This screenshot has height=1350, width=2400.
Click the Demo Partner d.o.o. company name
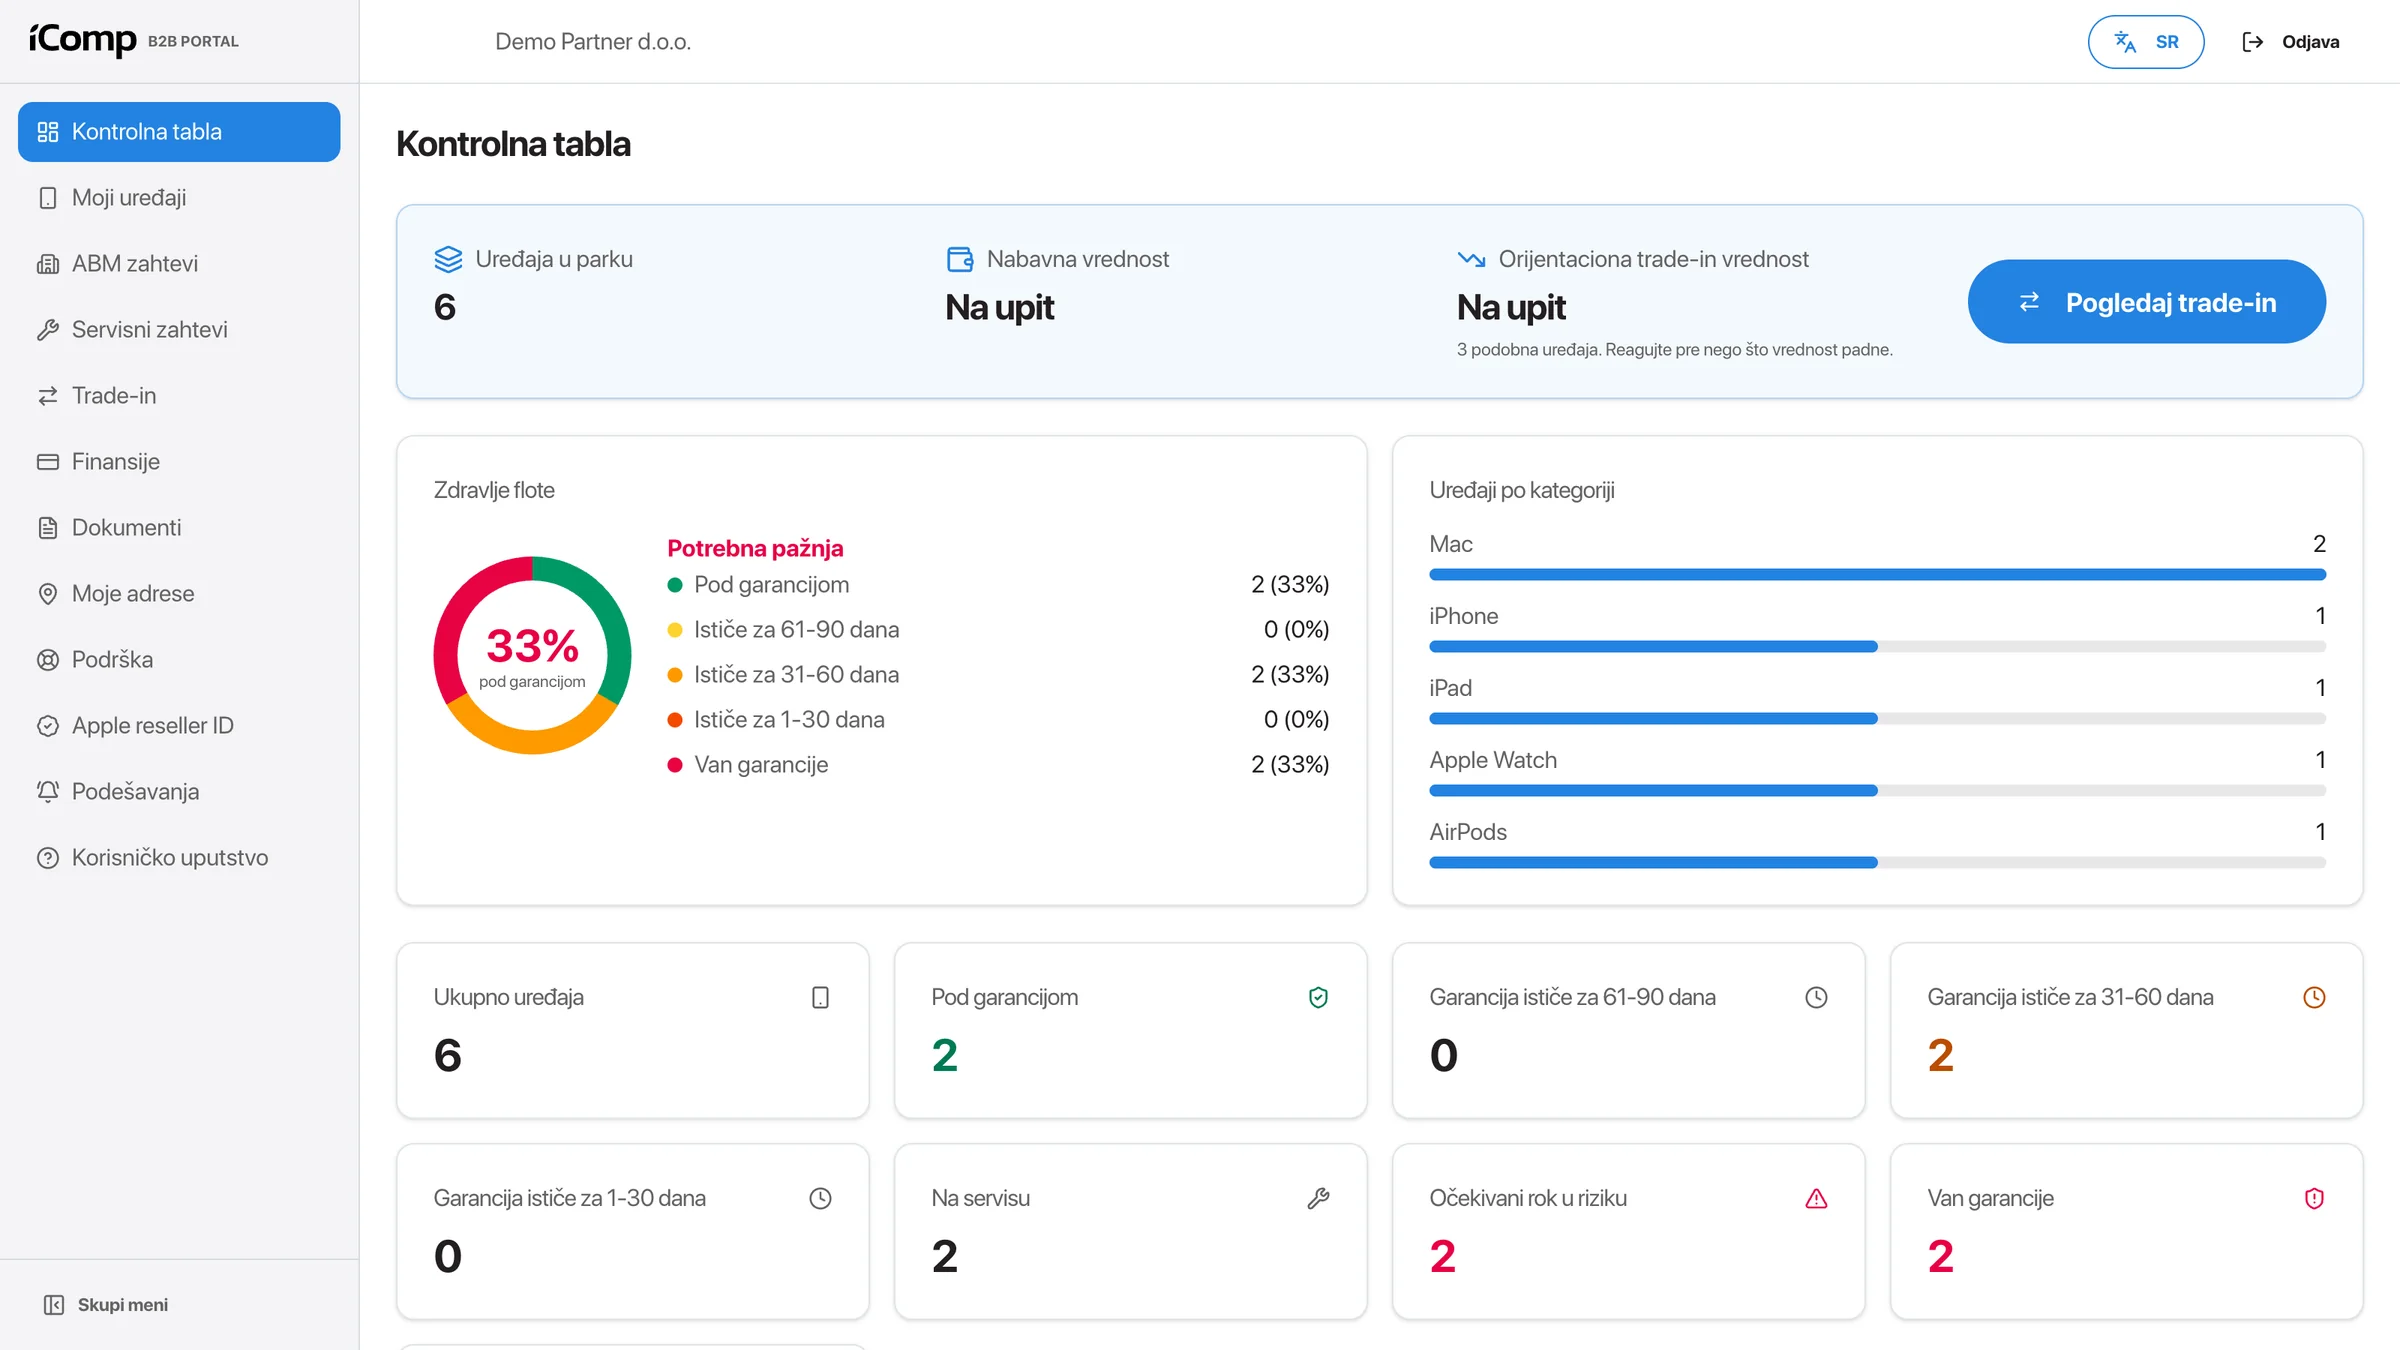pyautogui.click(x=593, y=42)
